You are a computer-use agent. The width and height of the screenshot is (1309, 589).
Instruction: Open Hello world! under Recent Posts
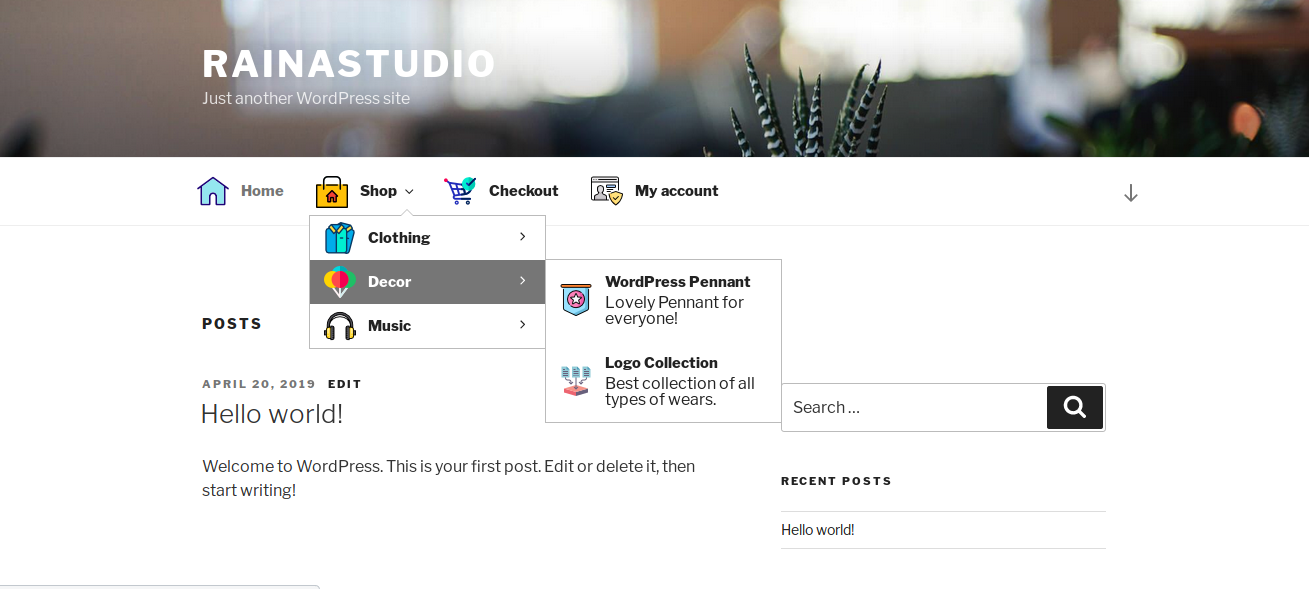pos(818,530)
